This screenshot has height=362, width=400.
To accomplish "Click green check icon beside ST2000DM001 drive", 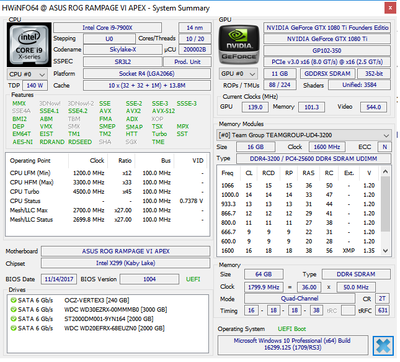I will 13,319.
